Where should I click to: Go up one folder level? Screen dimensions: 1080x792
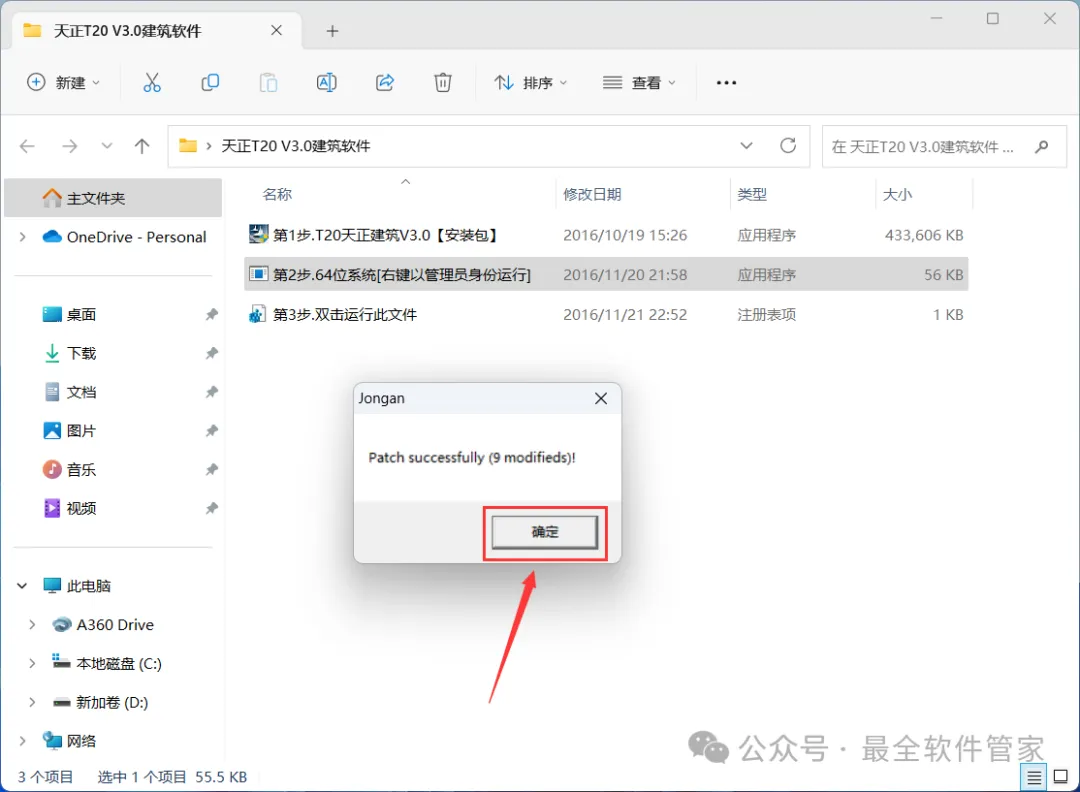click(x=142, y=146)
